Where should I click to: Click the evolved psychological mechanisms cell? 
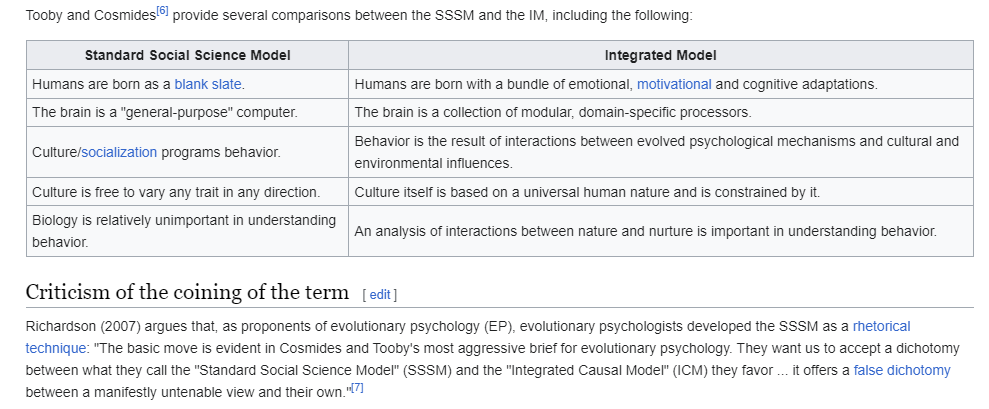click(660, 152)
